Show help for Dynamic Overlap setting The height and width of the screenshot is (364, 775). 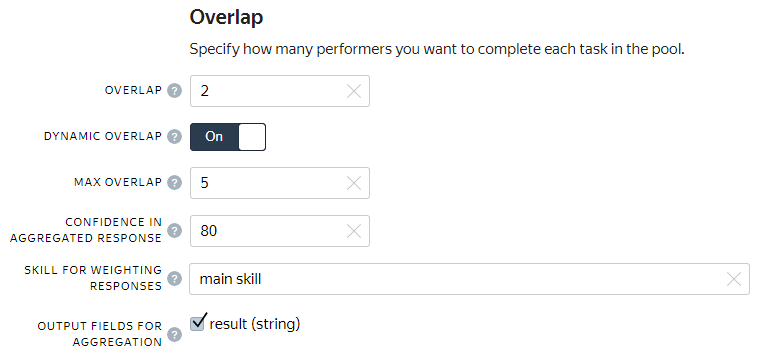[174, 137]
